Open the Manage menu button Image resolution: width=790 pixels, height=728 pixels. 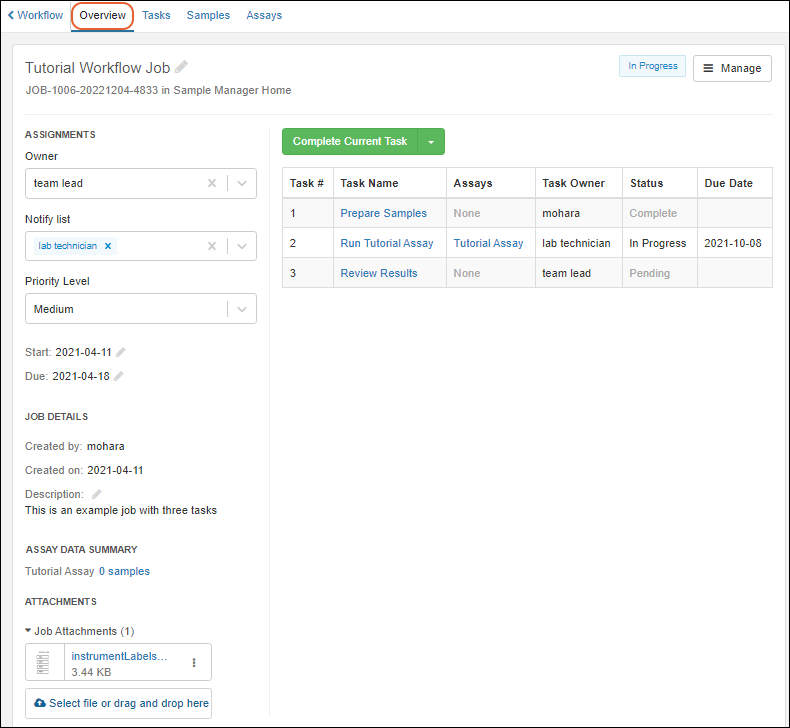(x=732, y=68)
